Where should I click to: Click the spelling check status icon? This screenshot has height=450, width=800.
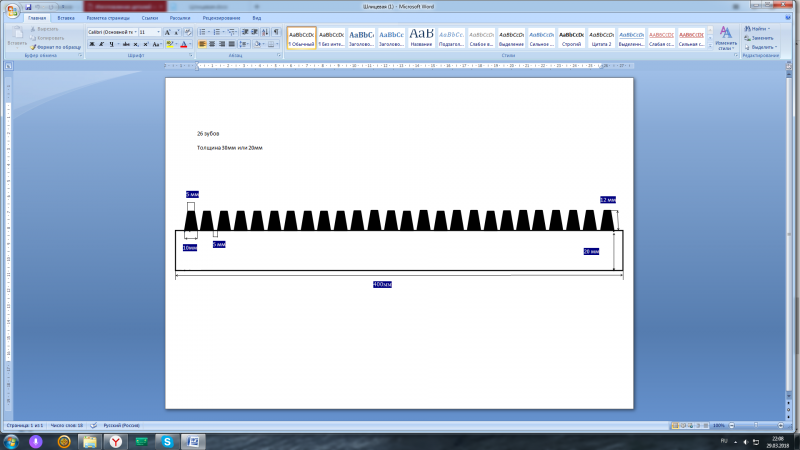[93, 426]
